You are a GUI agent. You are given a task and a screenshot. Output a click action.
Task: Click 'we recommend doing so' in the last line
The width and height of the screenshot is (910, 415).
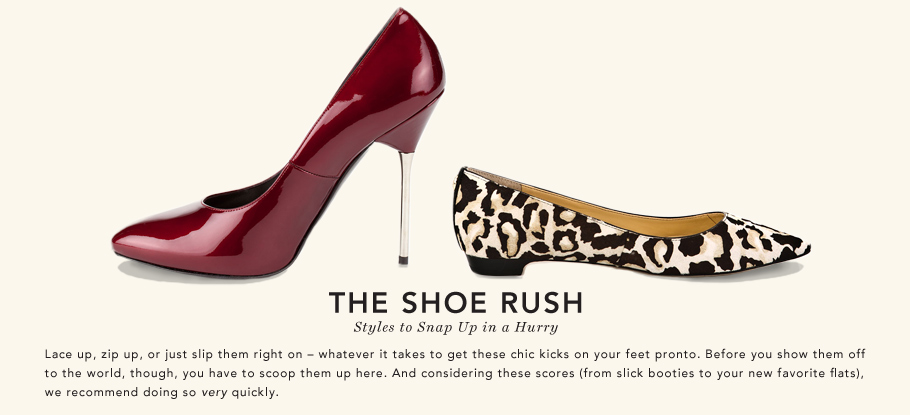[121, 392]
